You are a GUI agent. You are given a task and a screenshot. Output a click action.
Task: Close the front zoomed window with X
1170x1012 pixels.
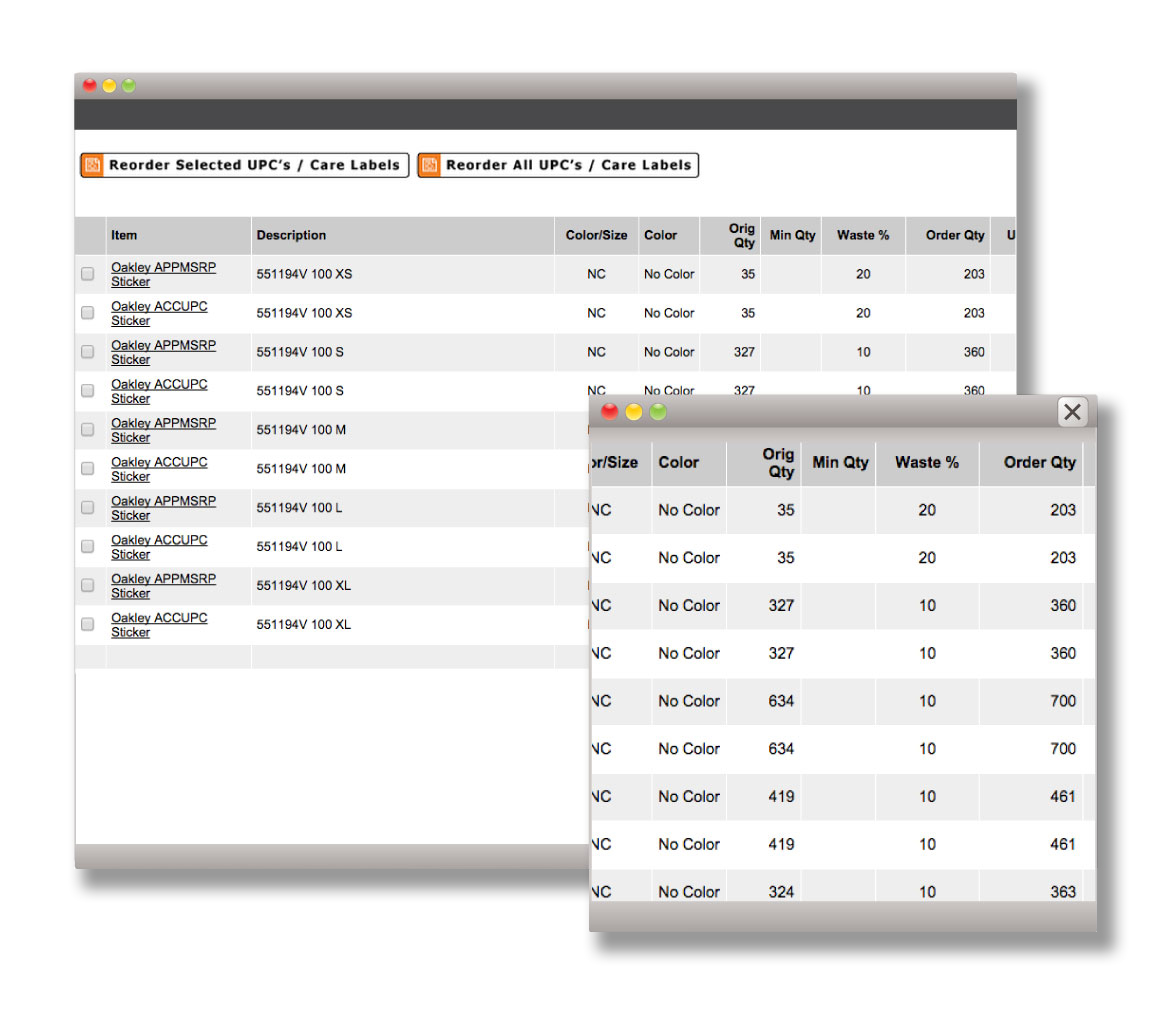pyautogui.click(x=1072, y=411)
